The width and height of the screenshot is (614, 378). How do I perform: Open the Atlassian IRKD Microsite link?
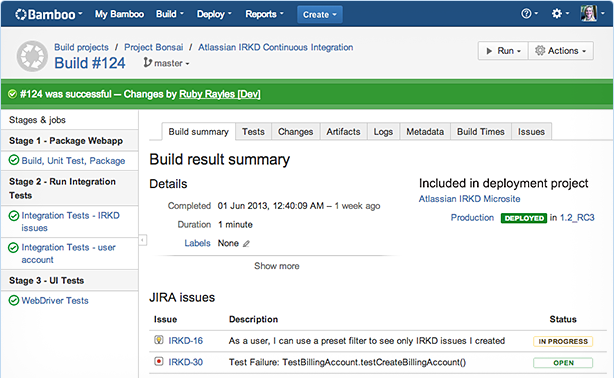pyautogui.click(x=470, y=199)
